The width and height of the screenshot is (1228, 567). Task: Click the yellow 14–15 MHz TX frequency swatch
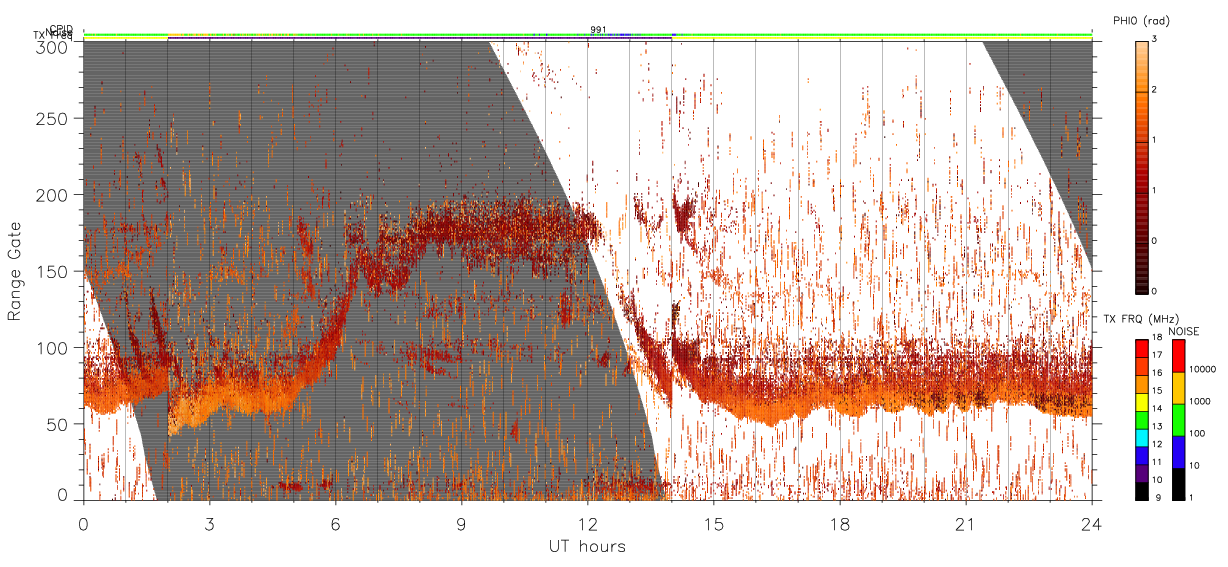(1141, 402)
